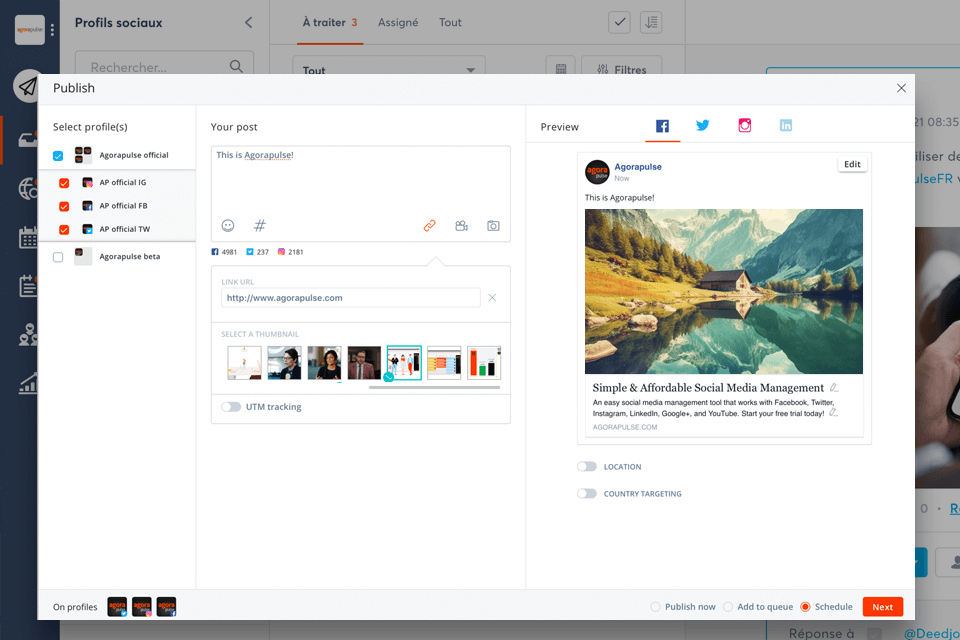
Task: Toggle Agorapulse official group checkbox
Action: pyautogui.click(x=58, y=156)
